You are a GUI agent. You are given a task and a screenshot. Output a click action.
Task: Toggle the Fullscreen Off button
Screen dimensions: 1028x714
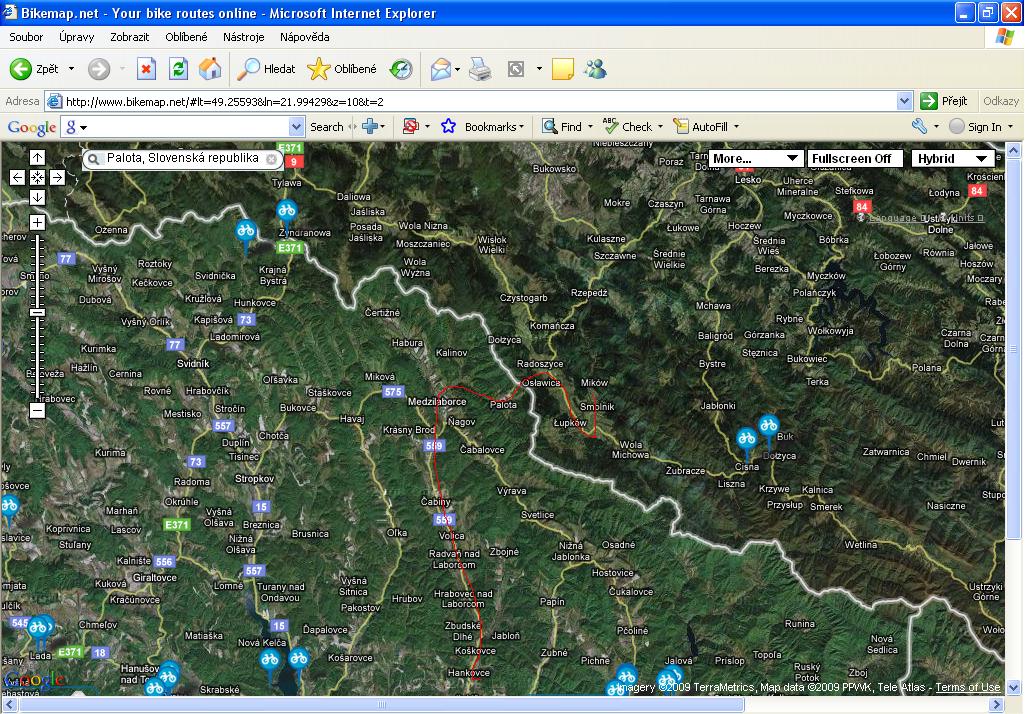pyautogui.click(x=852, y=158)
